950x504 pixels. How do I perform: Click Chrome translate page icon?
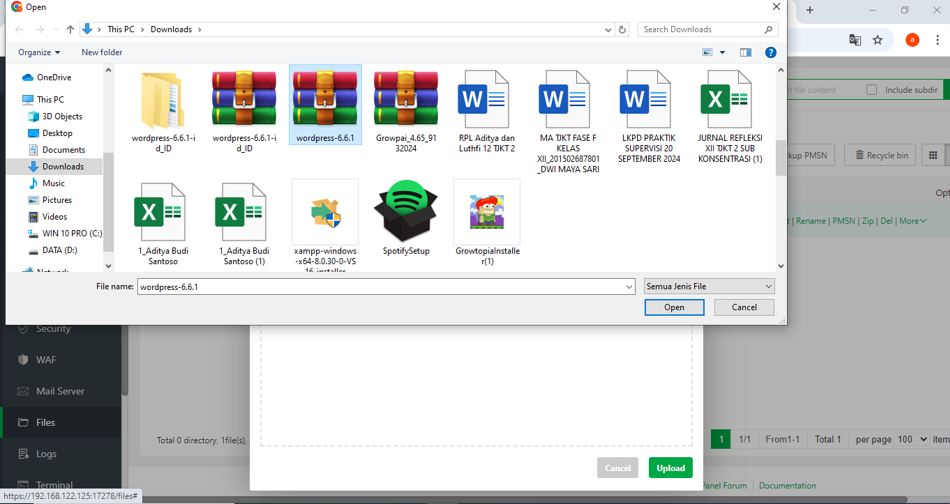coord(855,40)
